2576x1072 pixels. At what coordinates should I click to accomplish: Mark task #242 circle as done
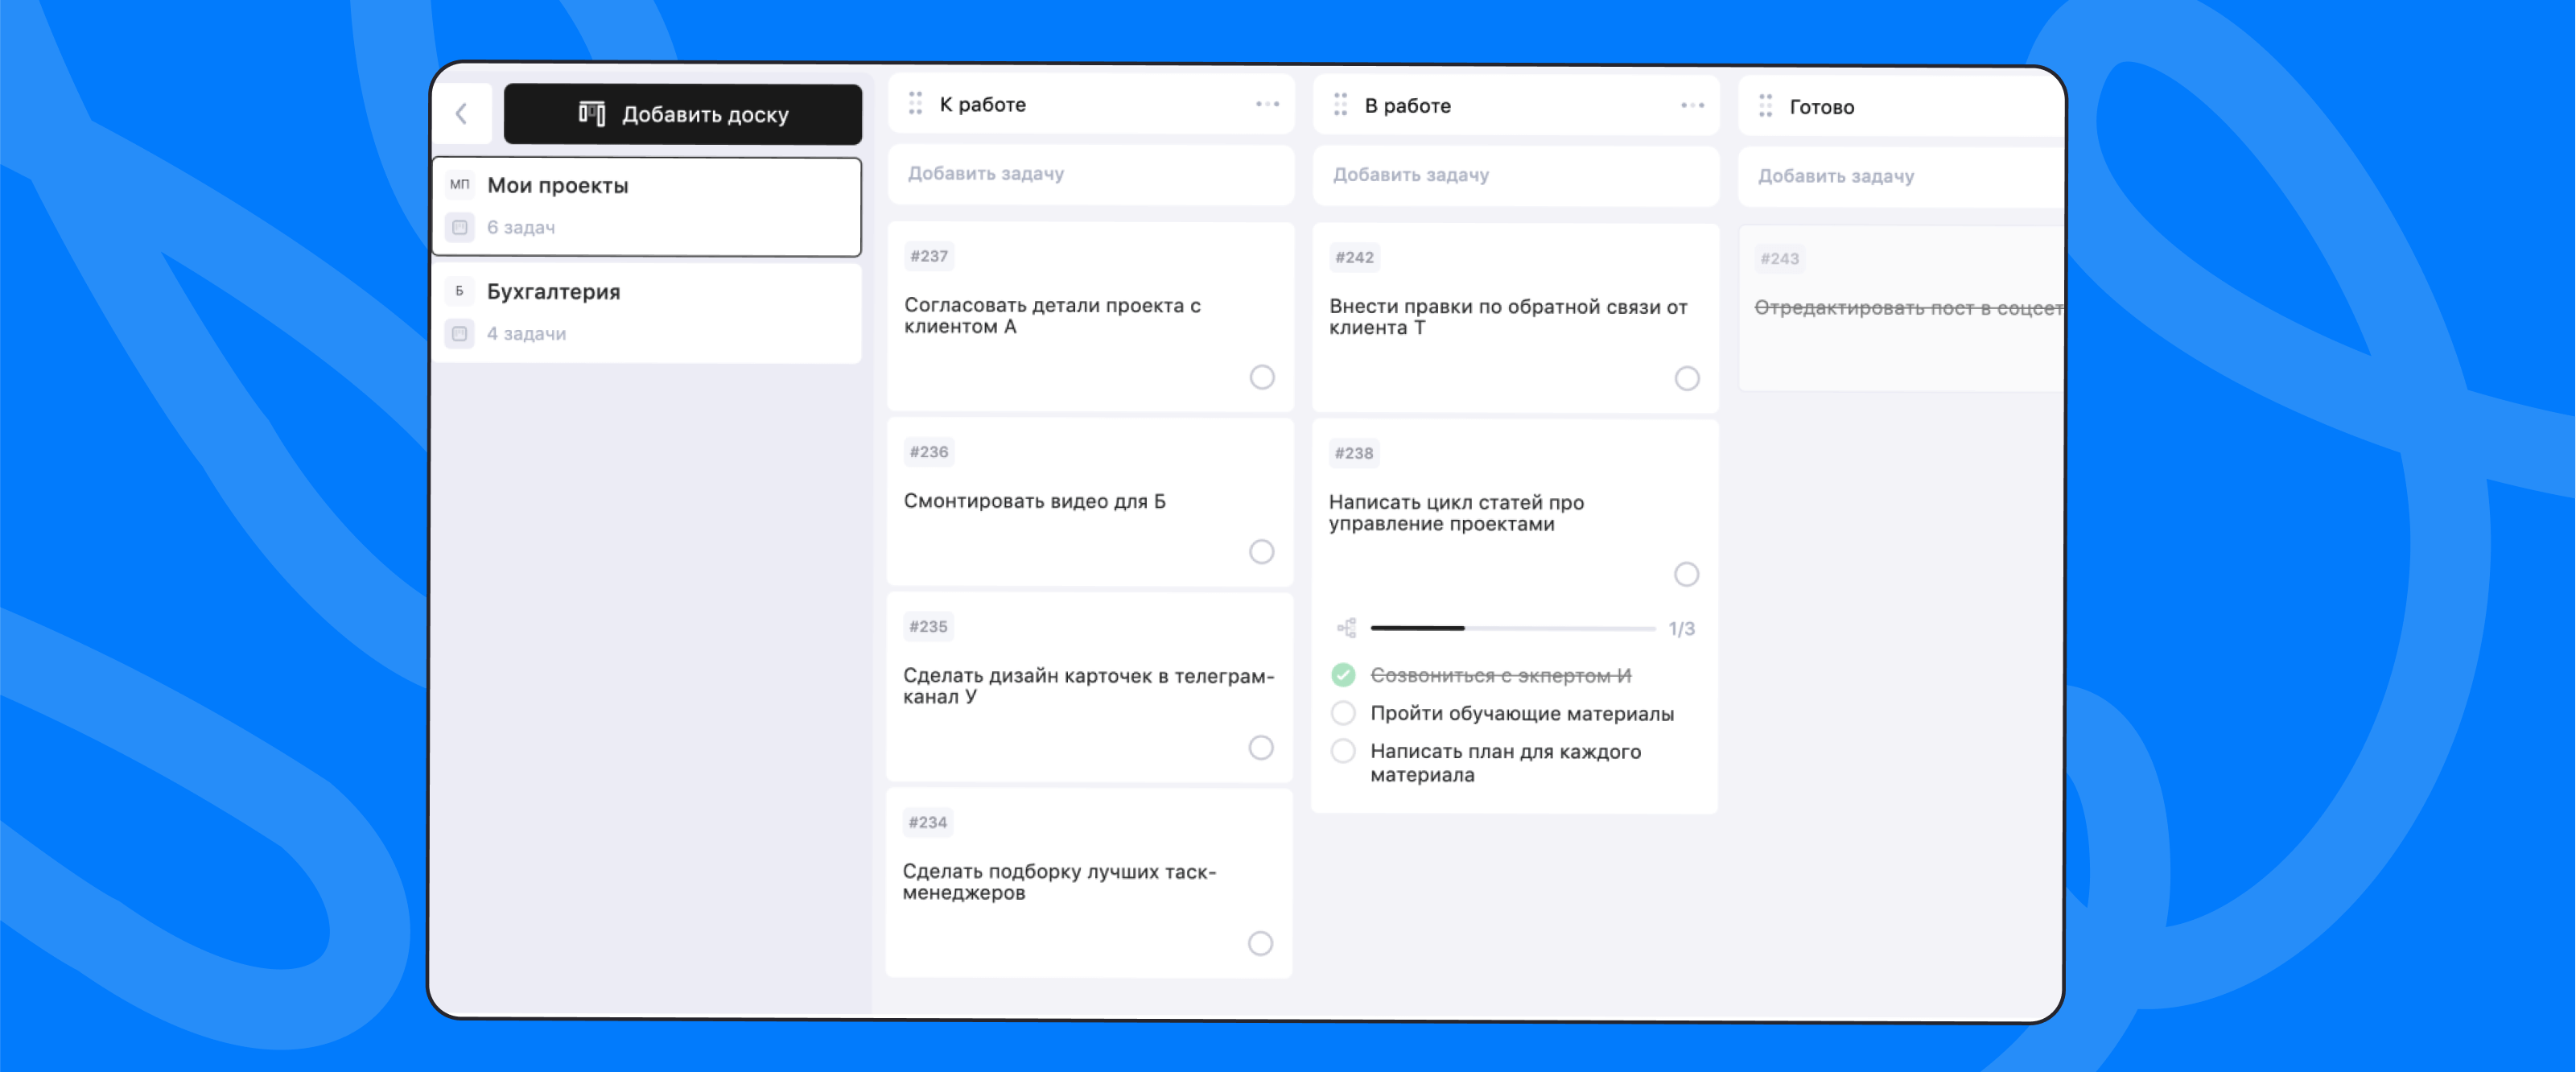click(x=1687, y=378)
